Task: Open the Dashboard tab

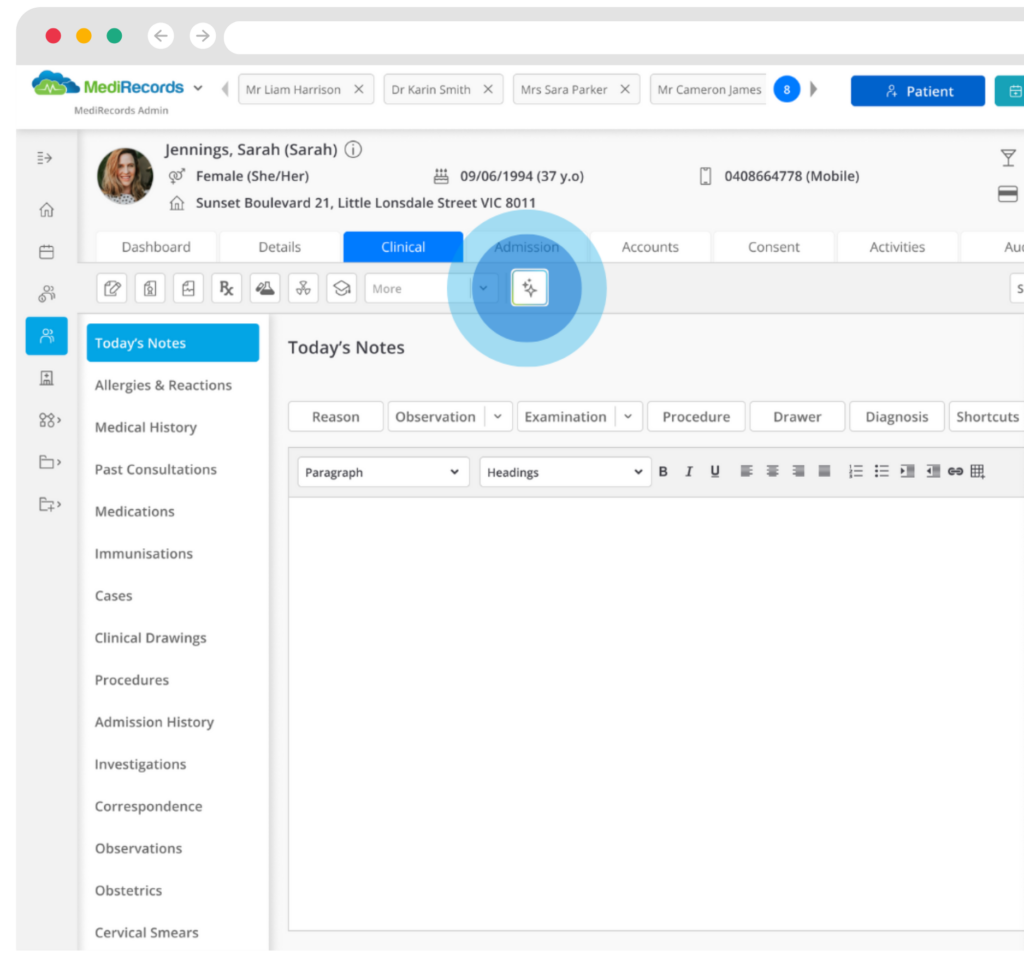Action: tap(156, 247)
